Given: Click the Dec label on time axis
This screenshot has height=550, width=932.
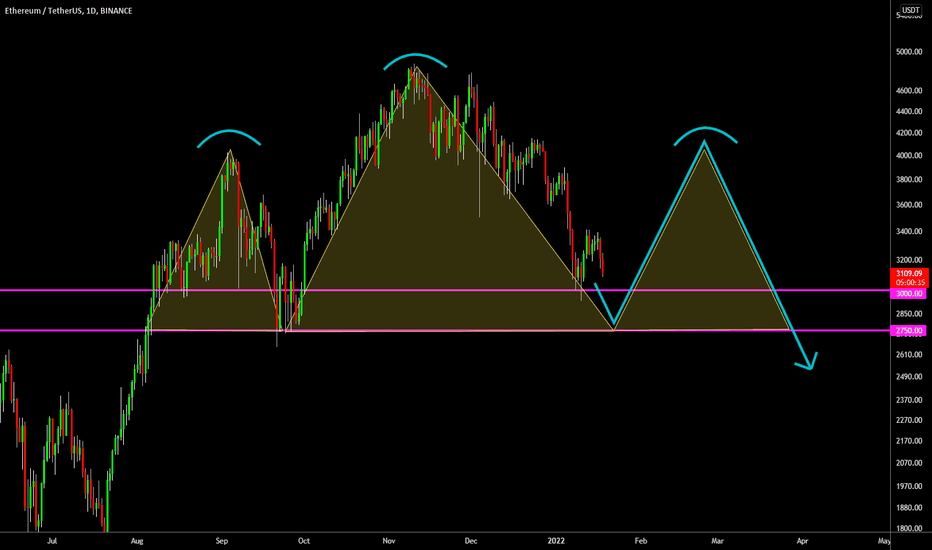Looking at the screenshot, I should pyautogui.click(x=471, y=540).
